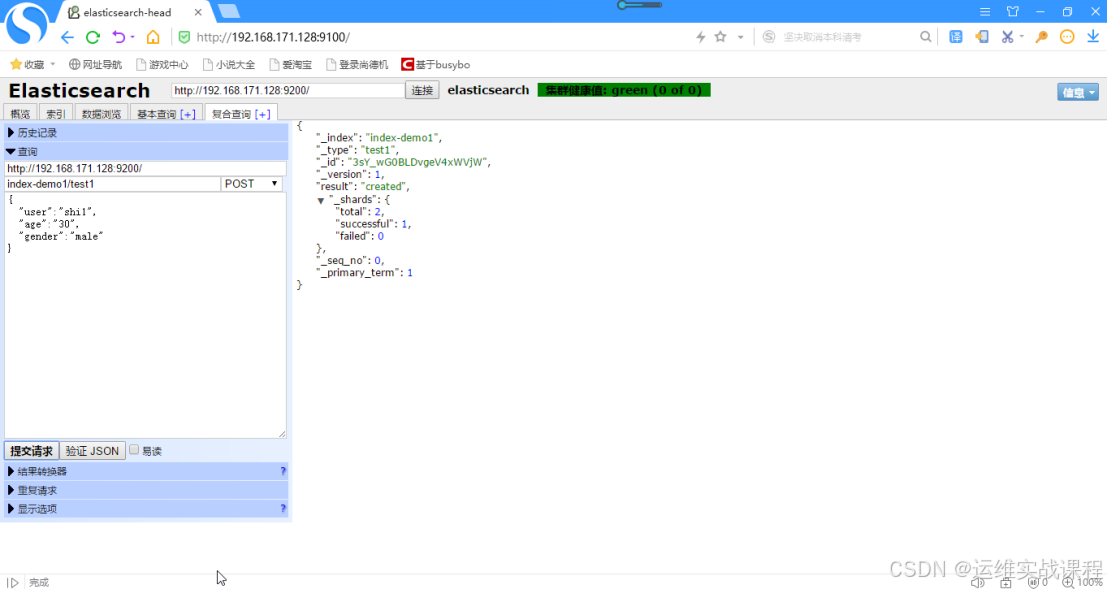
Task: Open the star-button dropdown arrow
Action: pos(741,37)
